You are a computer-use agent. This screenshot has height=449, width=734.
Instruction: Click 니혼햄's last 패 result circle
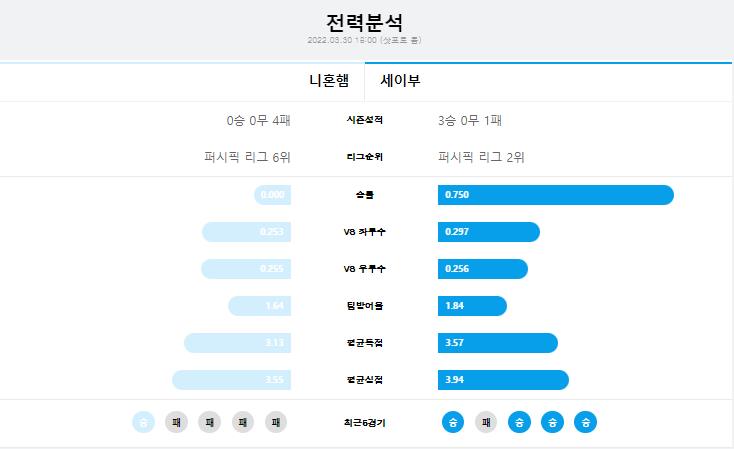pos(276,422)
